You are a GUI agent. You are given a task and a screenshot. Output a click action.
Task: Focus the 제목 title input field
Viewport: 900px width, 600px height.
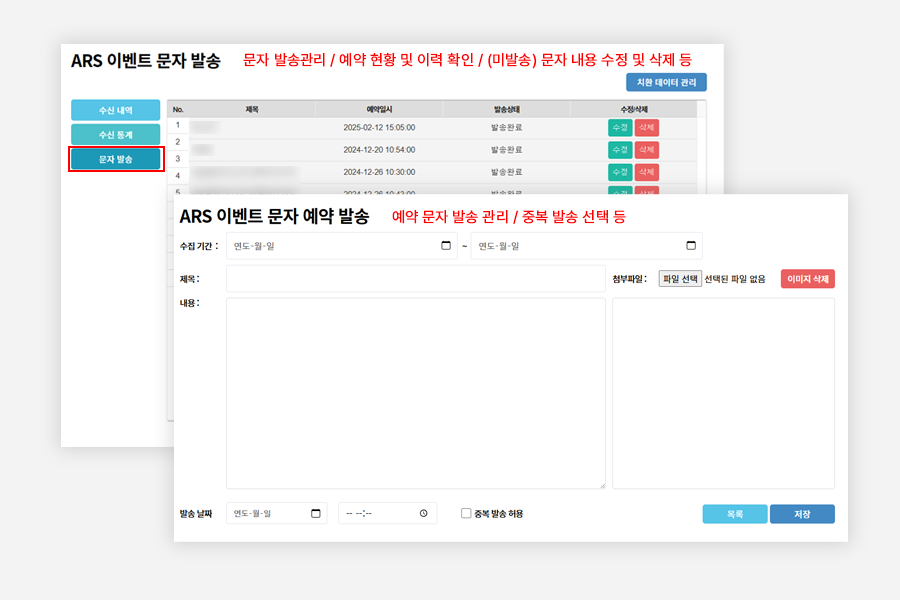(x=415, y=279)
